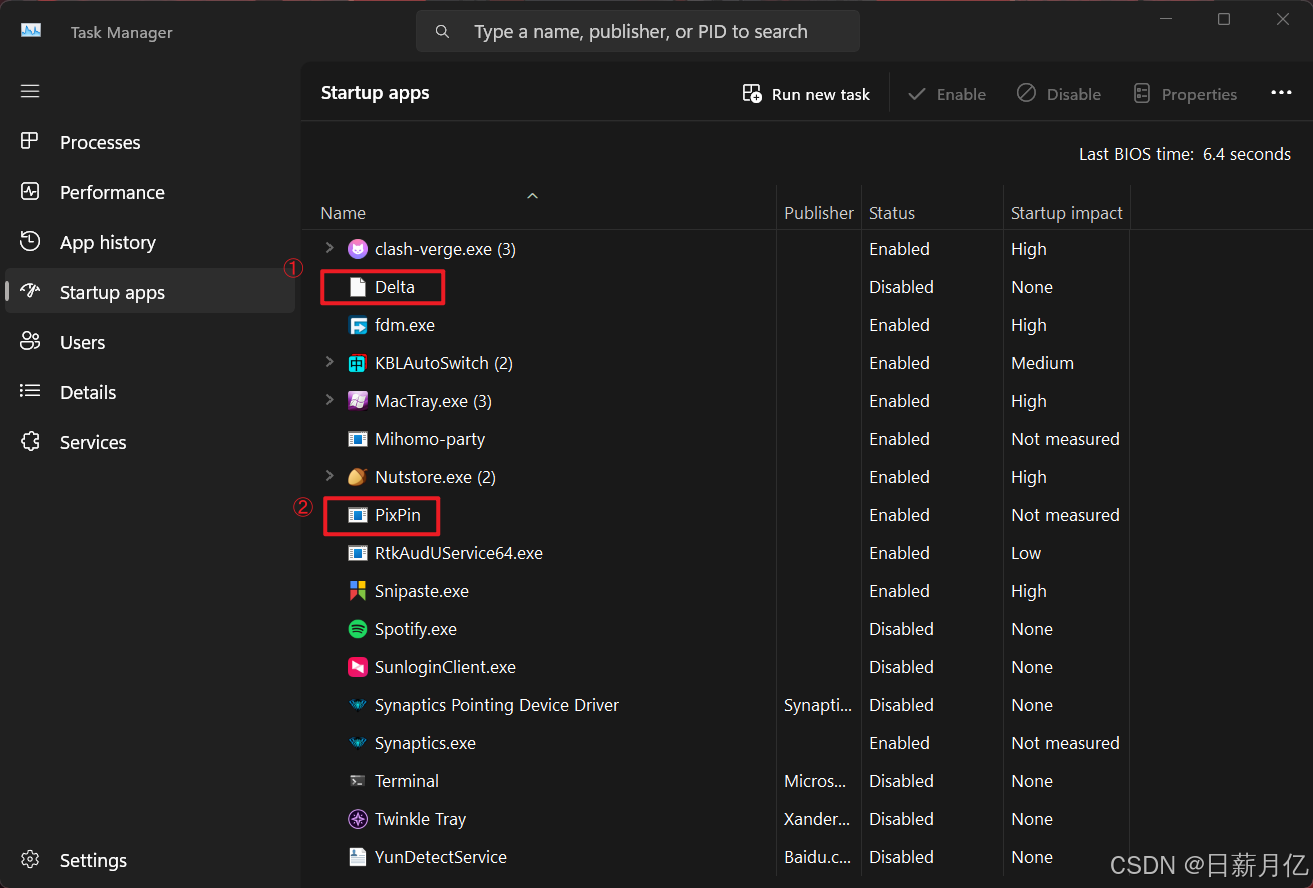Click Enabled status of Snipaste.exe
1313x888 pixels.
click(x=899, y=591)
